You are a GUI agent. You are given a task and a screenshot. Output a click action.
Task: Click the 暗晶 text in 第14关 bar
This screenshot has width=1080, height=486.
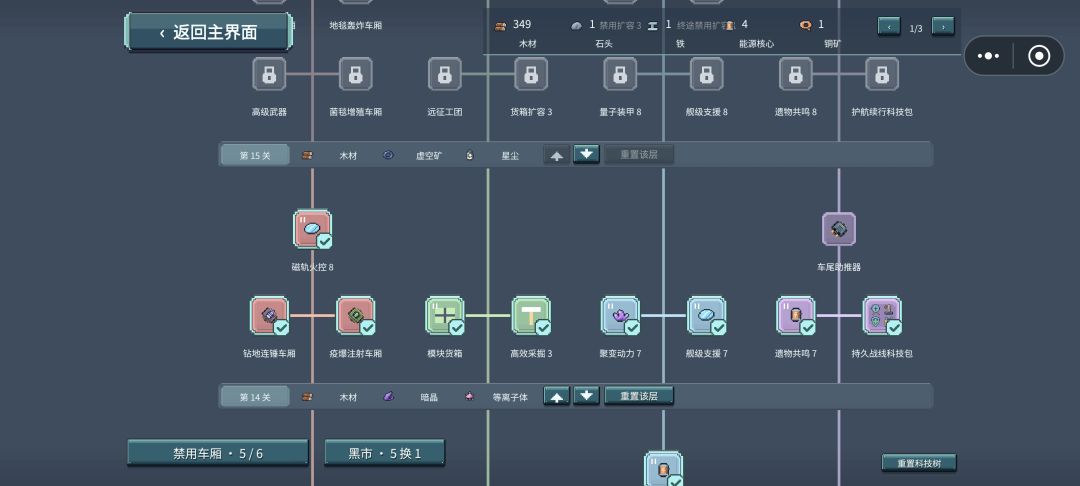(429, 398)
